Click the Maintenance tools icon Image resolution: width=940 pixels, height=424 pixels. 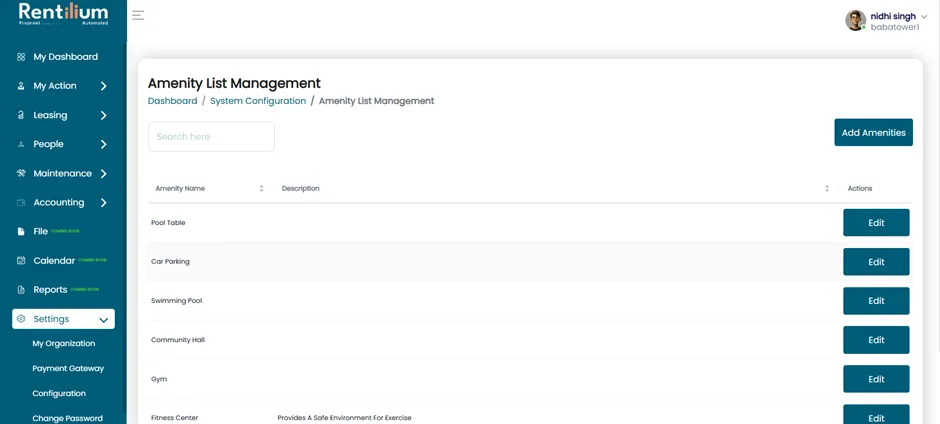pyautogui.click(x=21, y=173)
